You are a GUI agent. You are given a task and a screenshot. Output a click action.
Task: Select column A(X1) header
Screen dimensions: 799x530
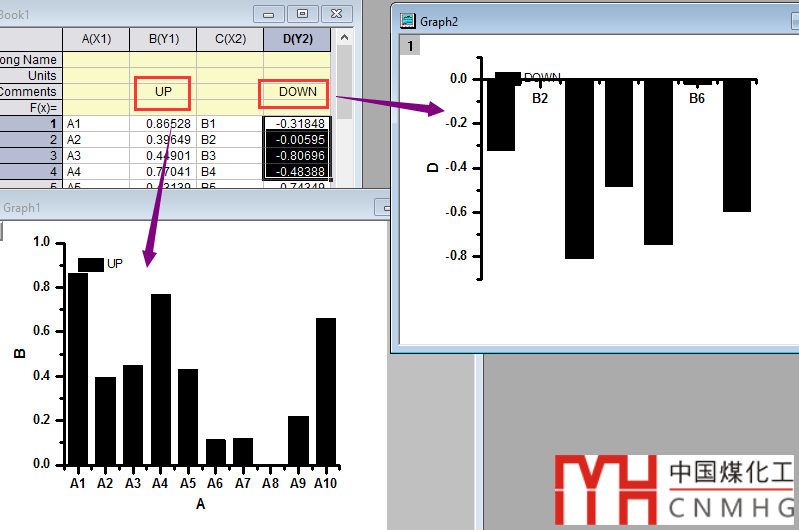[96, 39]
